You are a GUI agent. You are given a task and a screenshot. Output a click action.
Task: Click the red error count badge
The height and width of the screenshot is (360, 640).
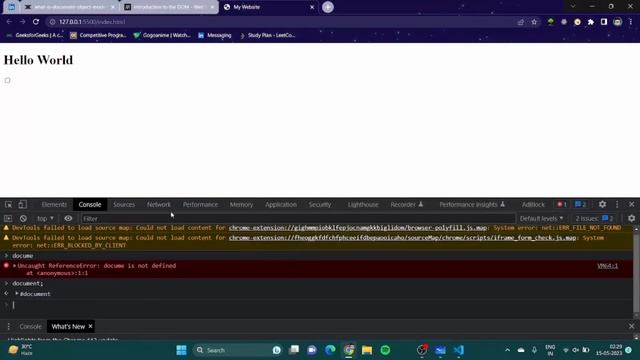click(x=562, y=204)
